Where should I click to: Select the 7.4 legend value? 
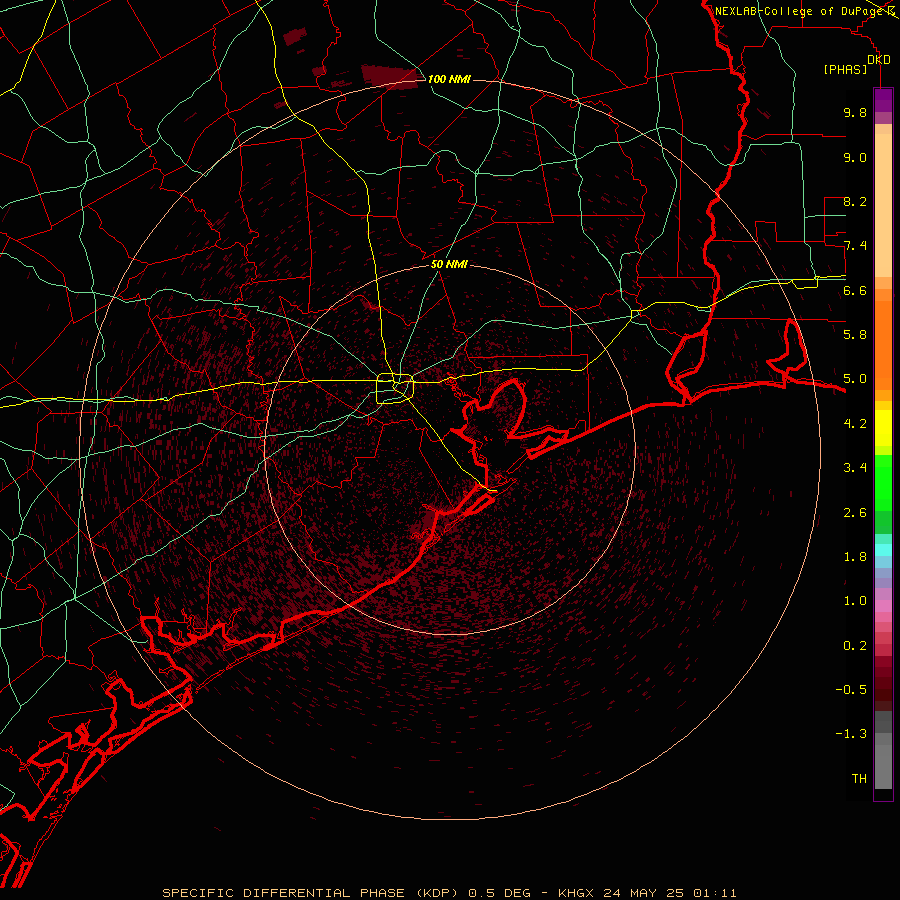coord(855,246)
